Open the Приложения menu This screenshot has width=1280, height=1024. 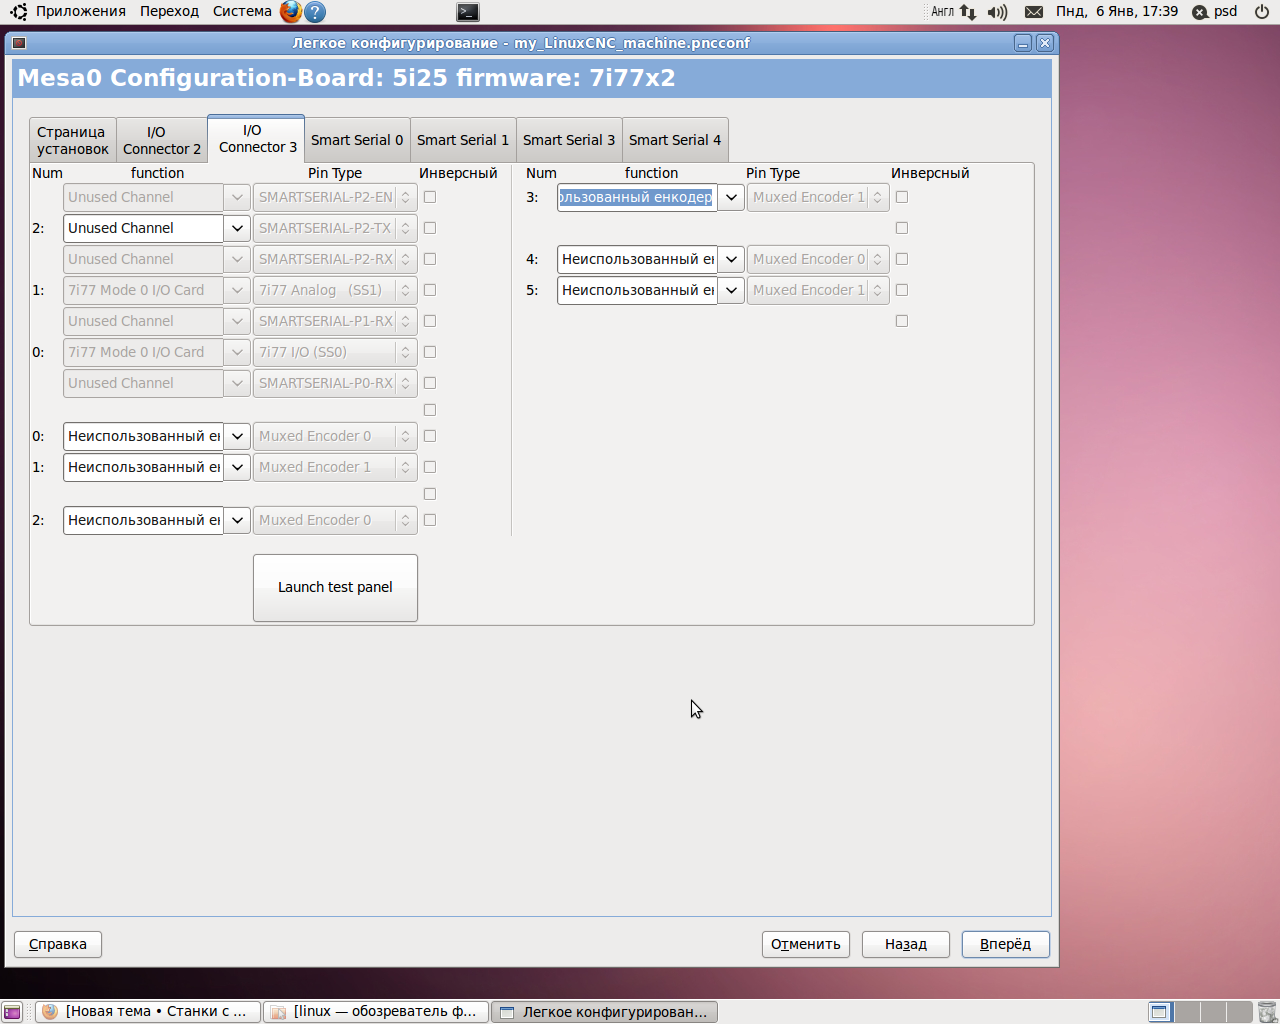(81, 12)
